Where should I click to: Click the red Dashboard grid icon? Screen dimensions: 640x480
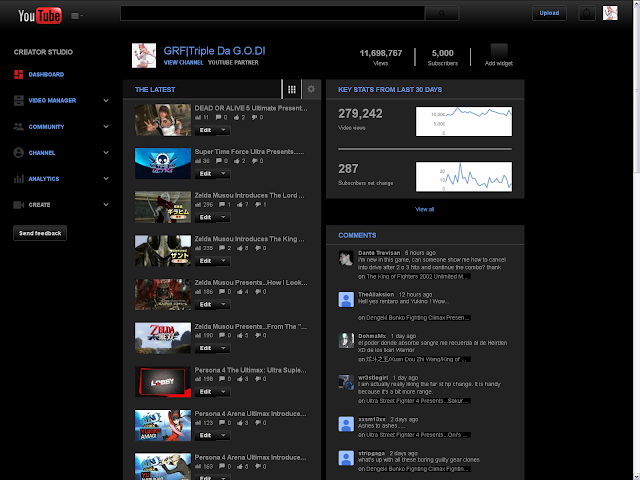point(18,74)
